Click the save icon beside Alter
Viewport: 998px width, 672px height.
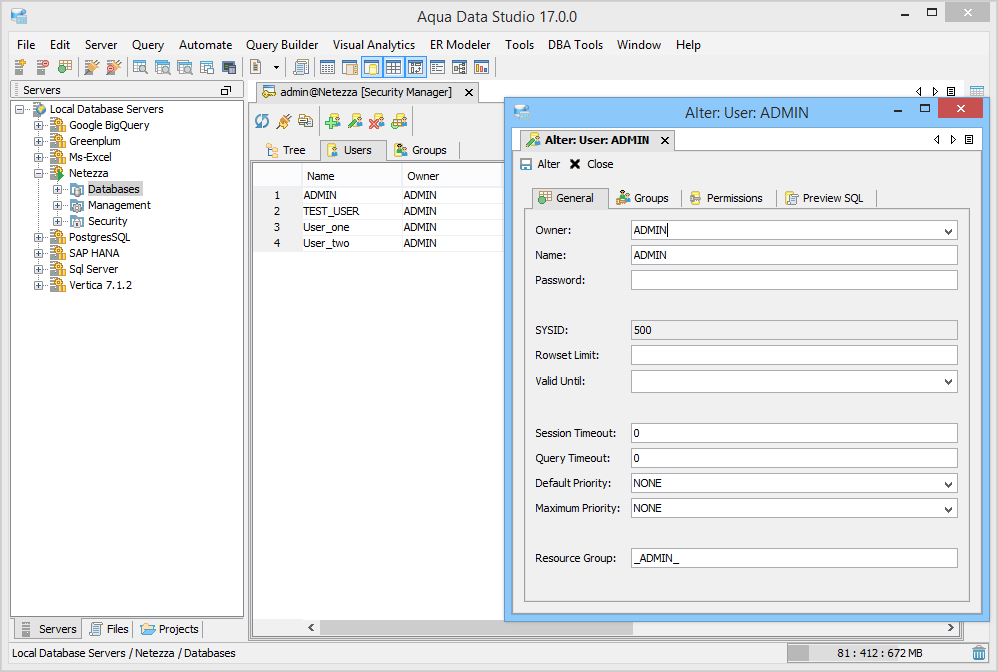click(526, 164)
